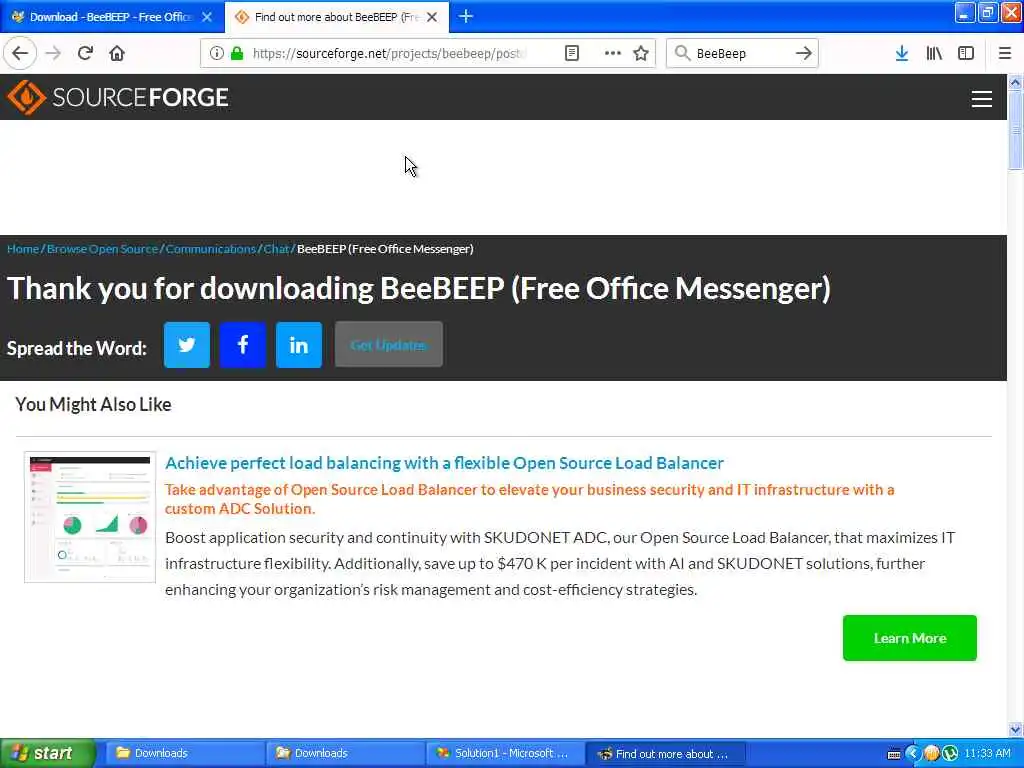1024x768 pixels.
Task: Click the 11:33 AM clock
Action: [987, 754]
